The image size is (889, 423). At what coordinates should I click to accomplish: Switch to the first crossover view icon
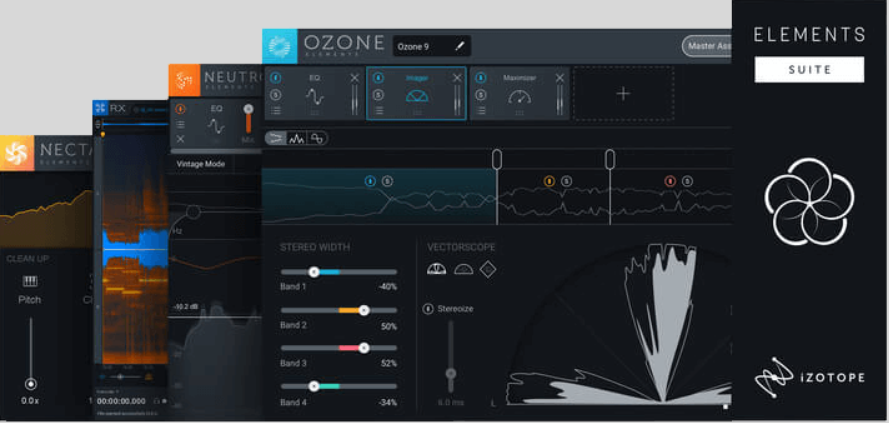[276, 138]
